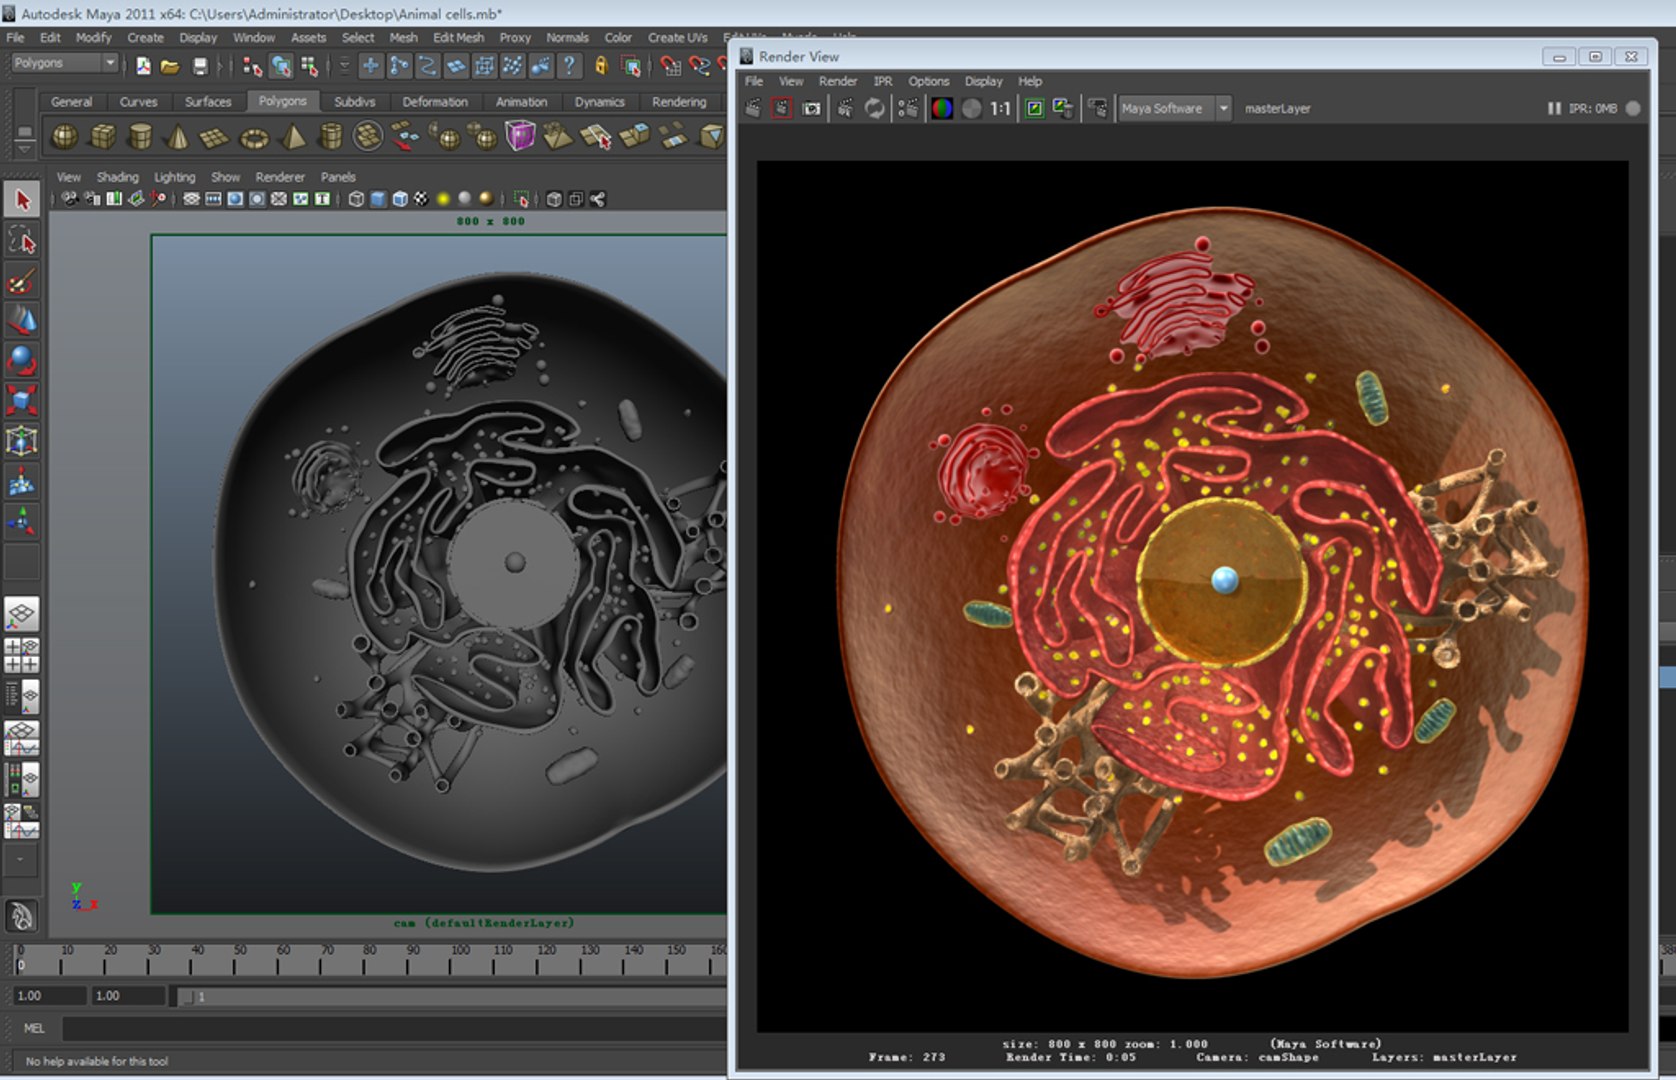Create a polygon sphere from the shelf
The image size is (1676, 1080).
point(65,136)
